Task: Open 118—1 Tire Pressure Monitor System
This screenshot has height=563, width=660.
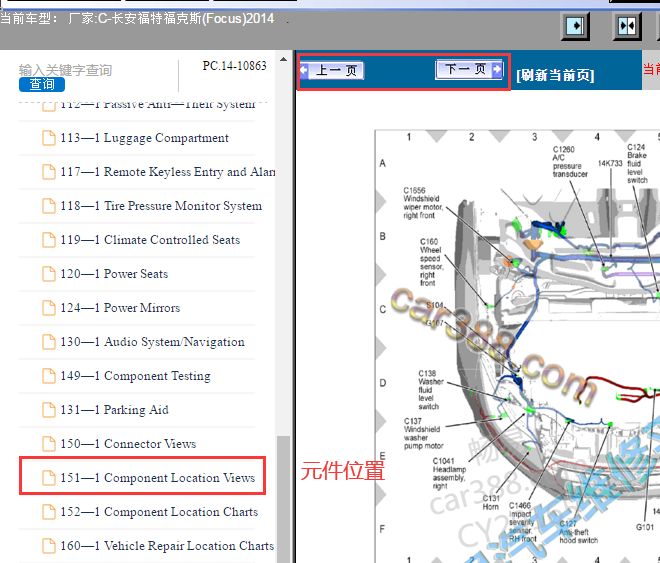Action: tap(161, 206)
